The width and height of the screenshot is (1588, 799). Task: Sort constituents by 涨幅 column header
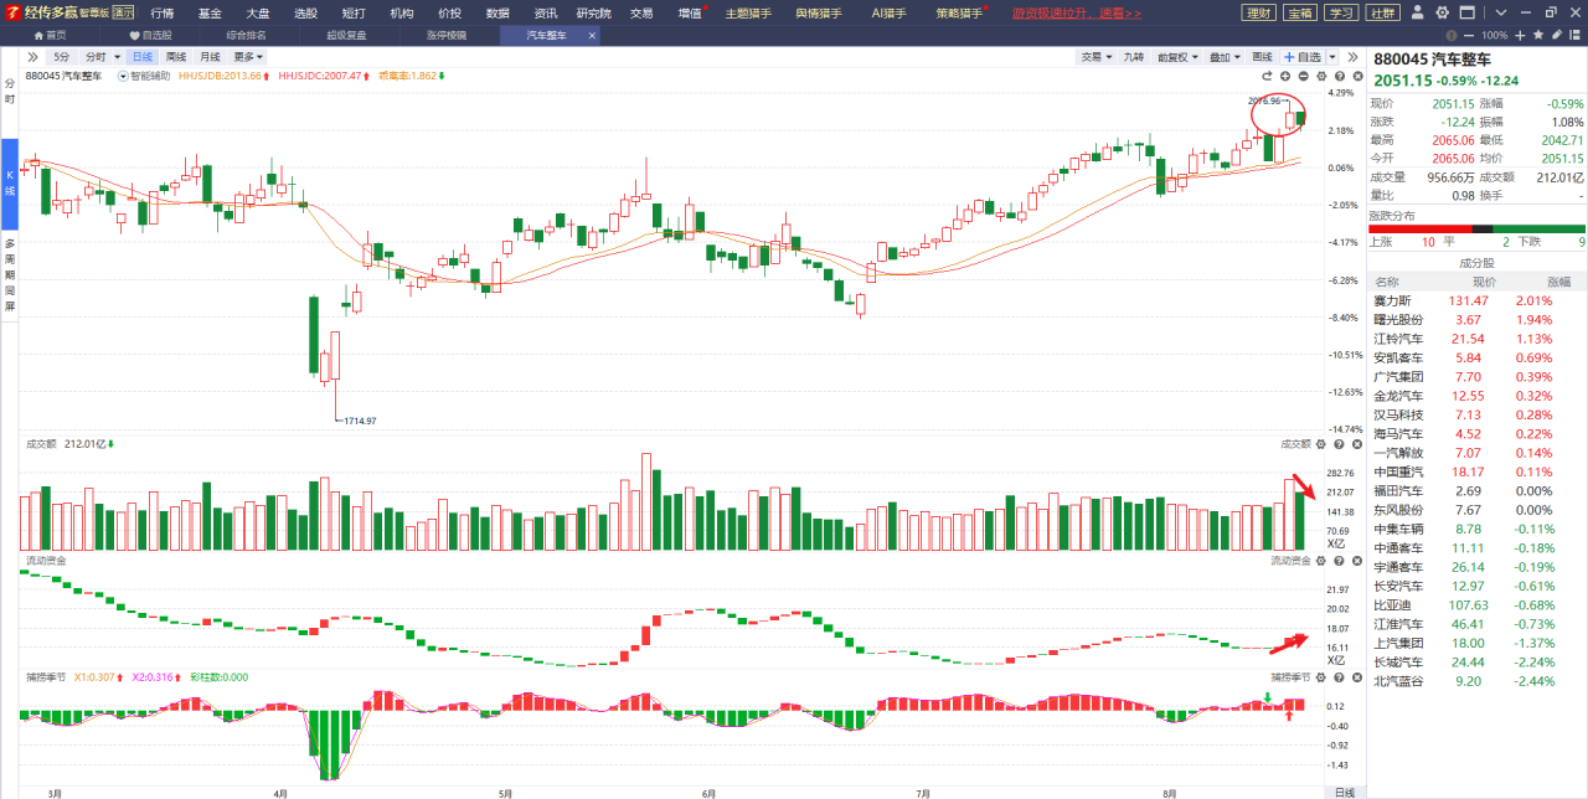(x=1559, y=282)
